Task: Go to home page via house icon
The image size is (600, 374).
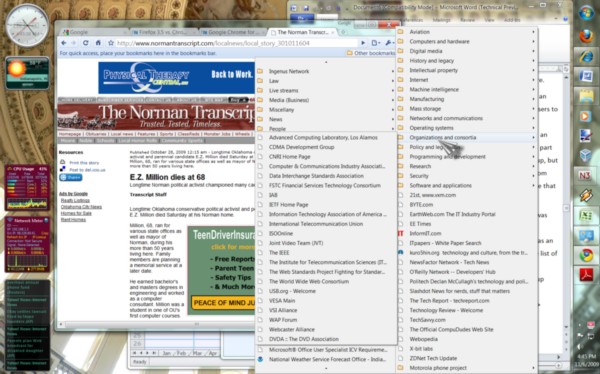Action: [98, 43]
